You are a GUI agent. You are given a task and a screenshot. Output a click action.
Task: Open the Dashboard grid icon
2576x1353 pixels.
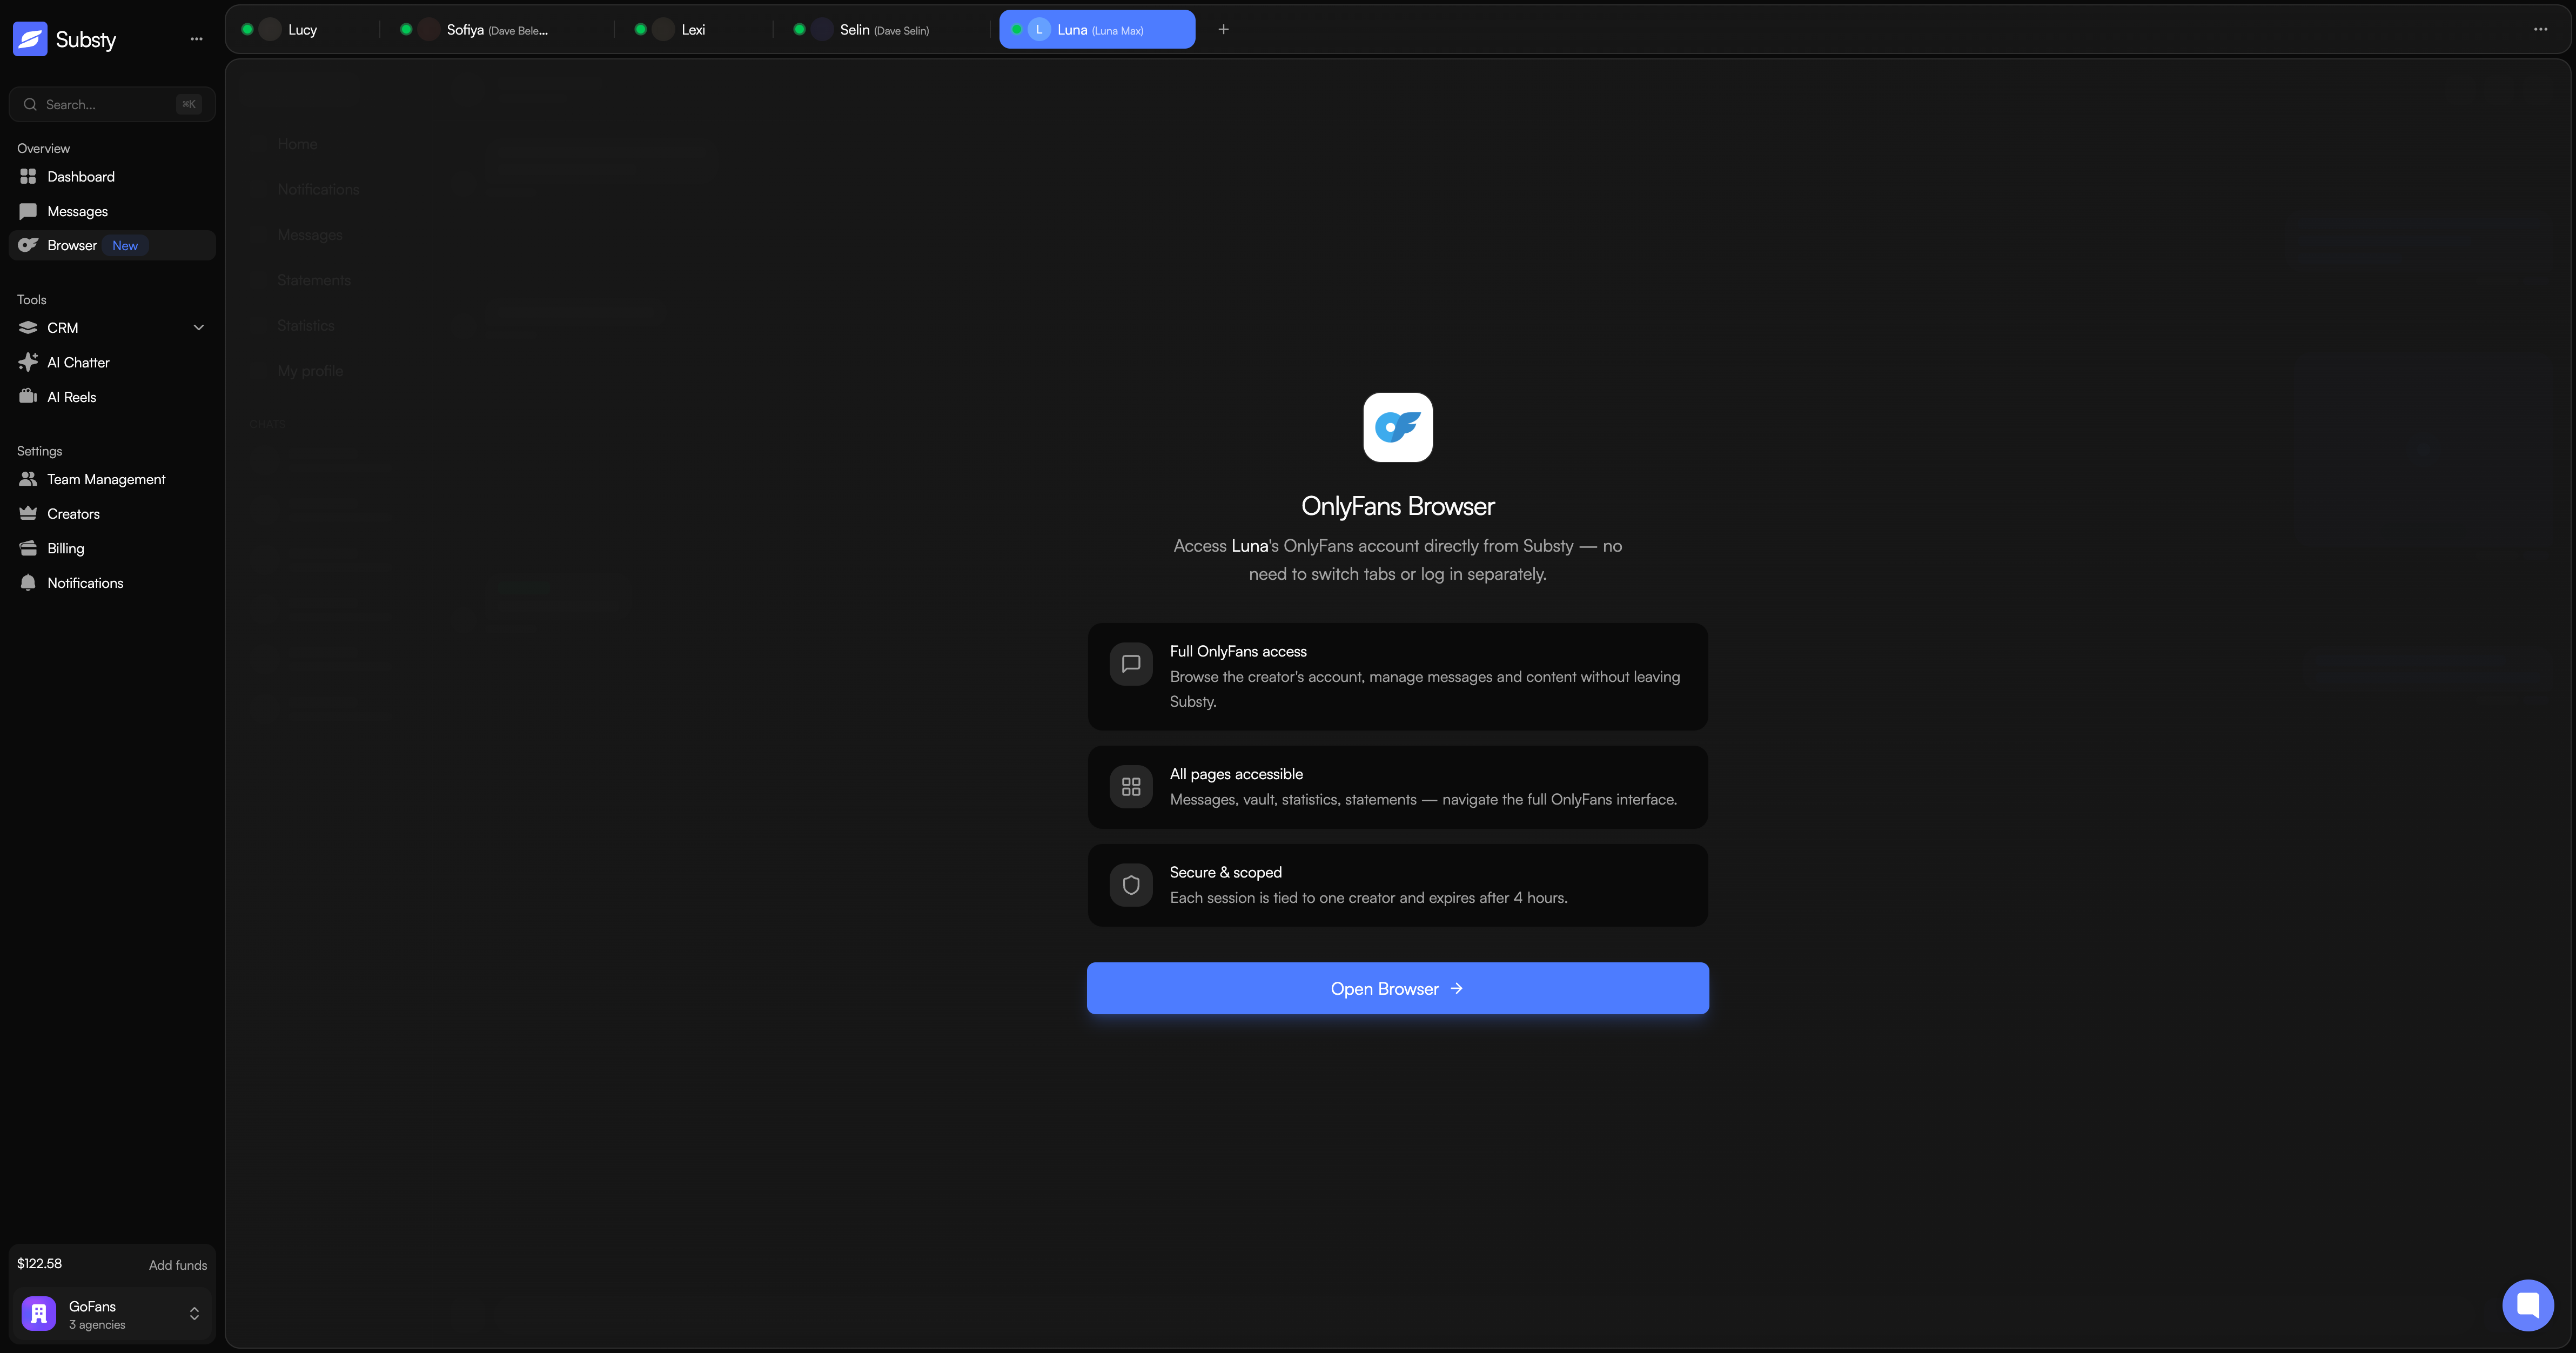tap(28, 177)
